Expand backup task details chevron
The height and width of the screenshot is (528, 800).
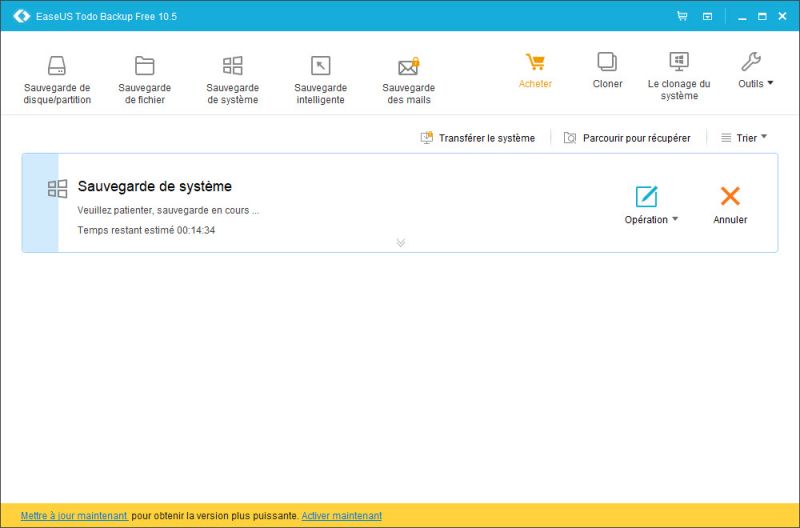[x=401, y=242]
